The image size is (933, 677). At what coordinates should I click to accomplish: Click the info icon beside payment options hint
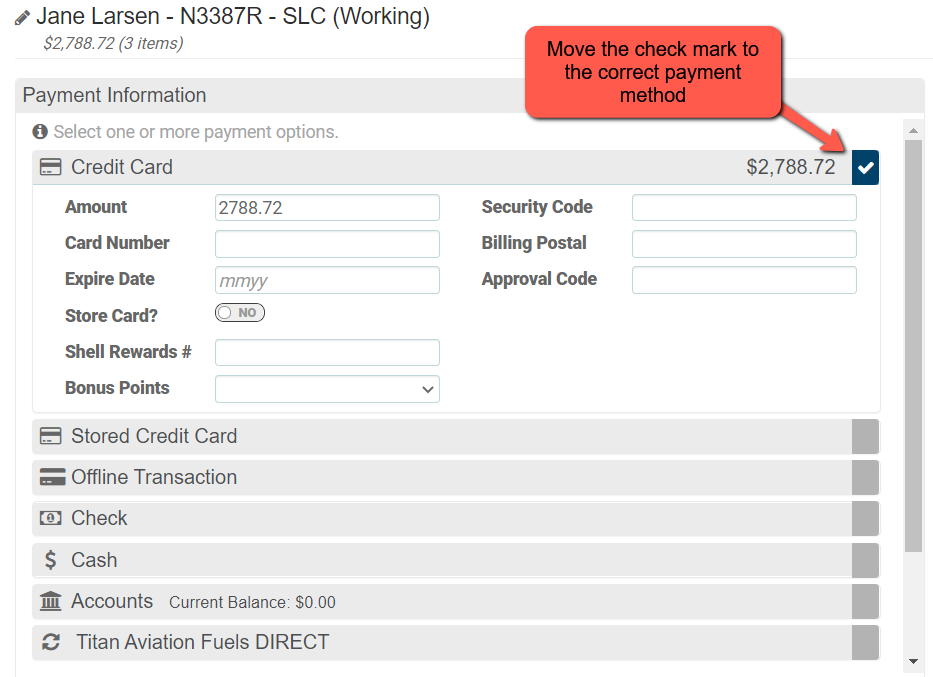coord(40,131)
